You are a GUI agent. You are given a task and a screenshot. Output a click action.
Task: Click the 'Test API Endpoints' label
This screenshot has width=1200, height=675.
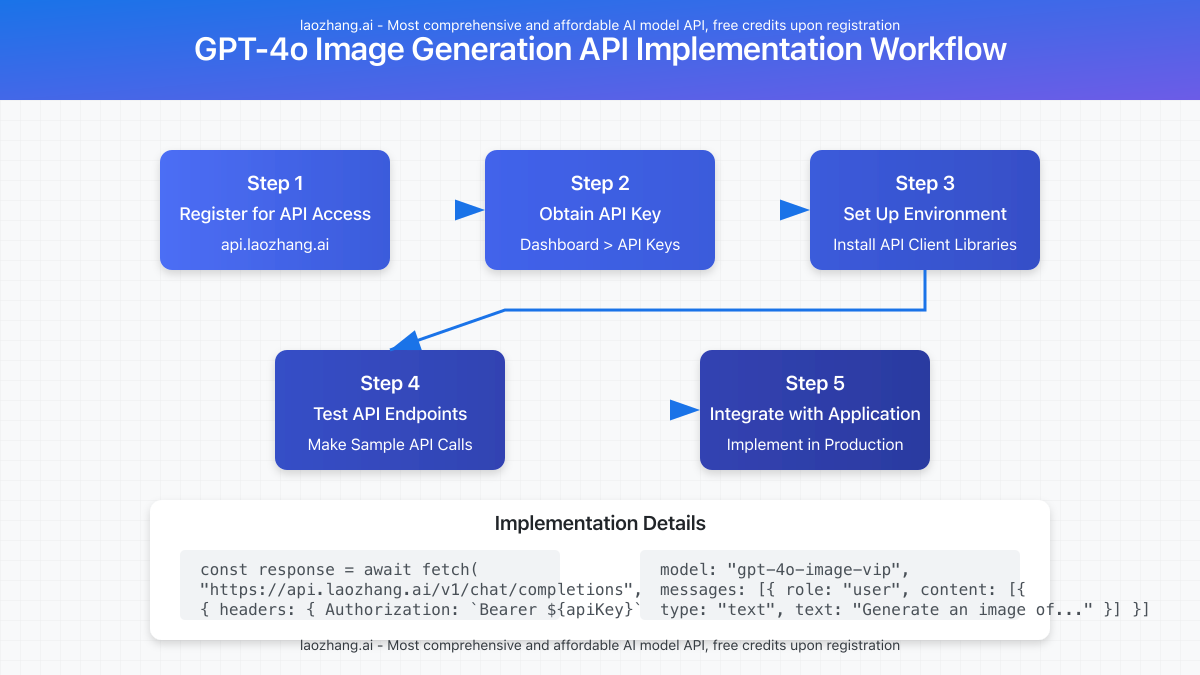tap(390, 414)
